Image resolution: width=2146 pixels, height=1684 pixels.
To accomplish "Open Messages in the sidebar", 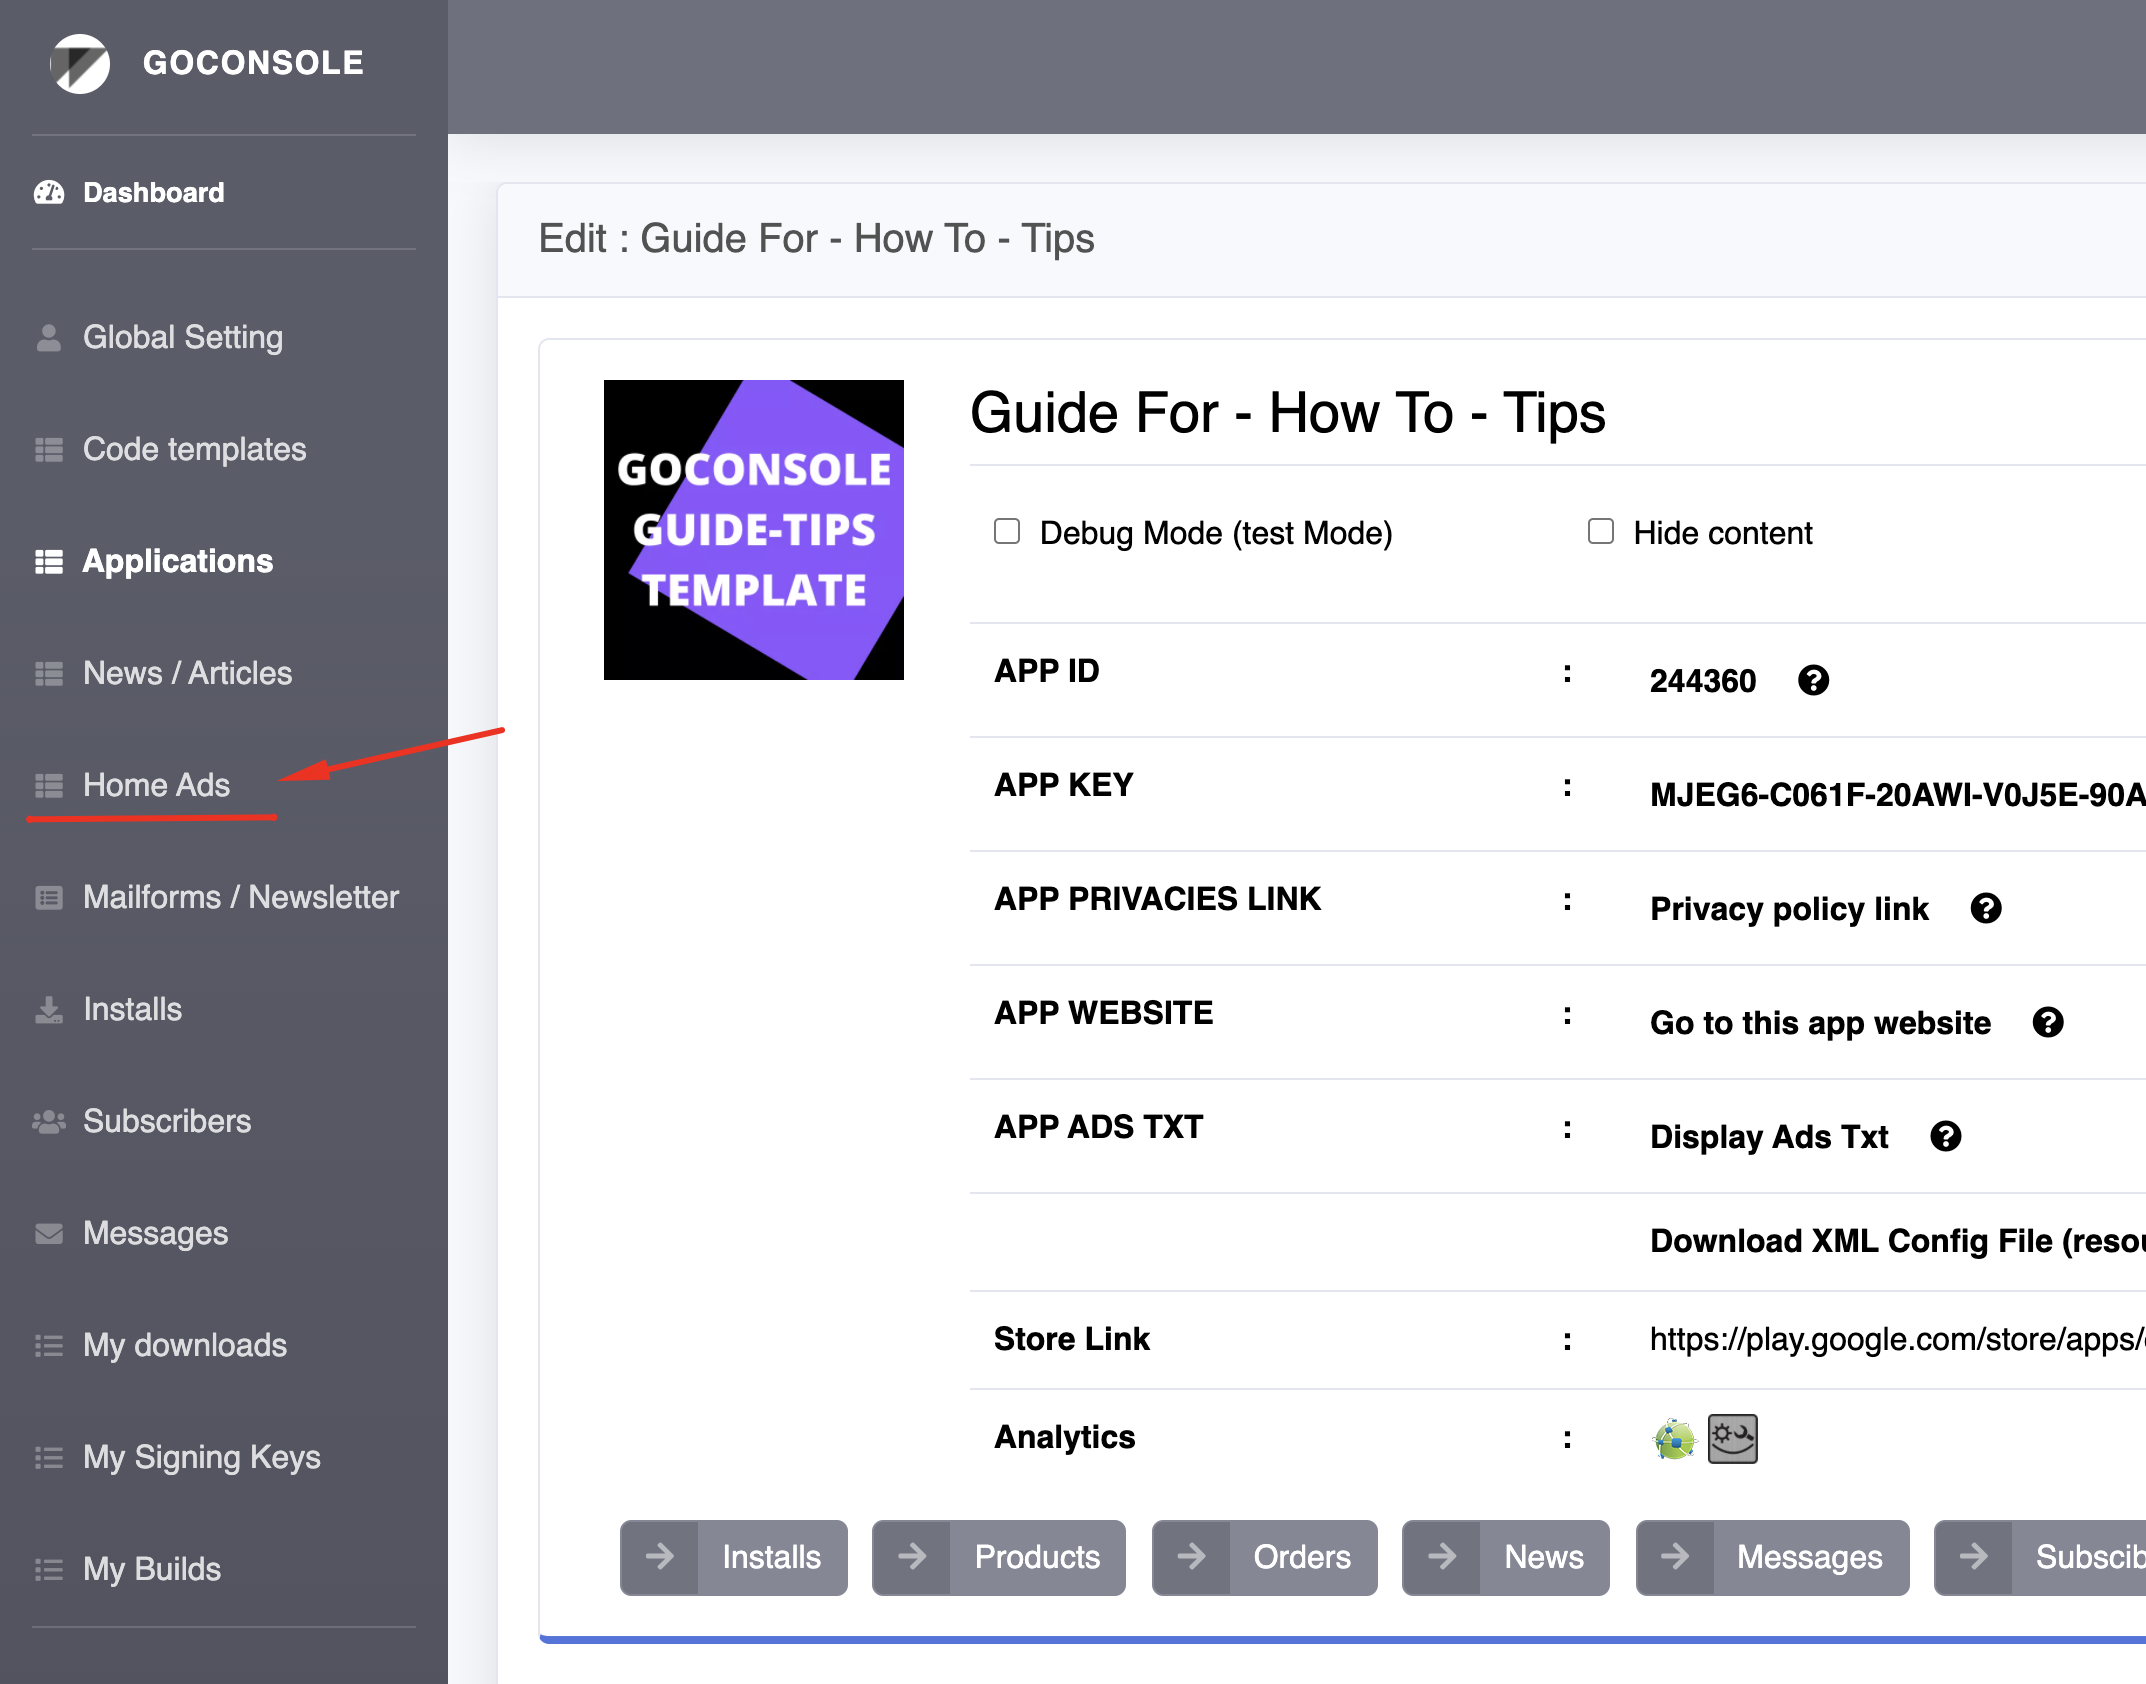I will coord(156,1233).
